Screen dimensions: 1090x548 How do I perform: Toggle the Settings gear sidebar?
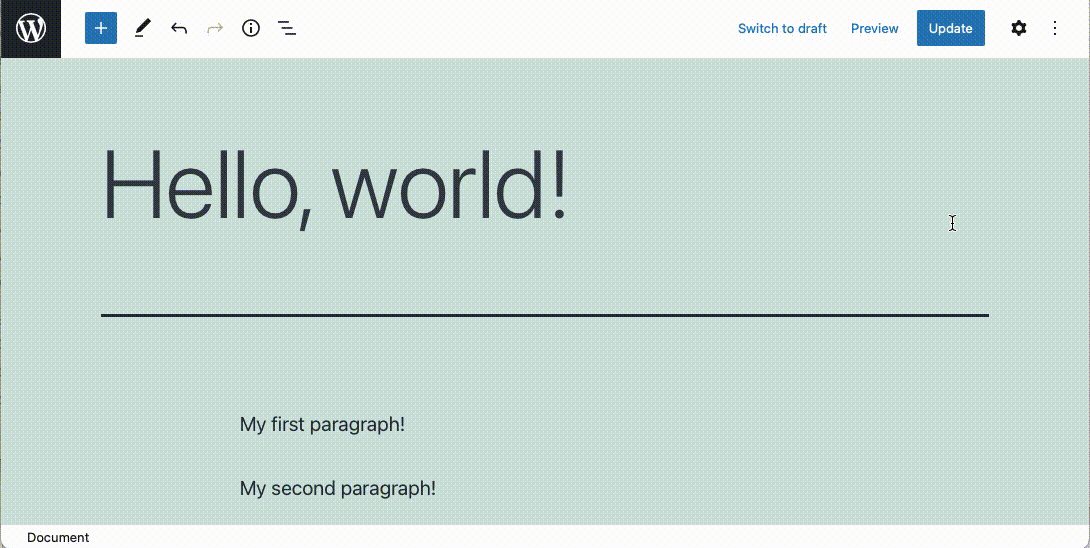[1018, 28]
